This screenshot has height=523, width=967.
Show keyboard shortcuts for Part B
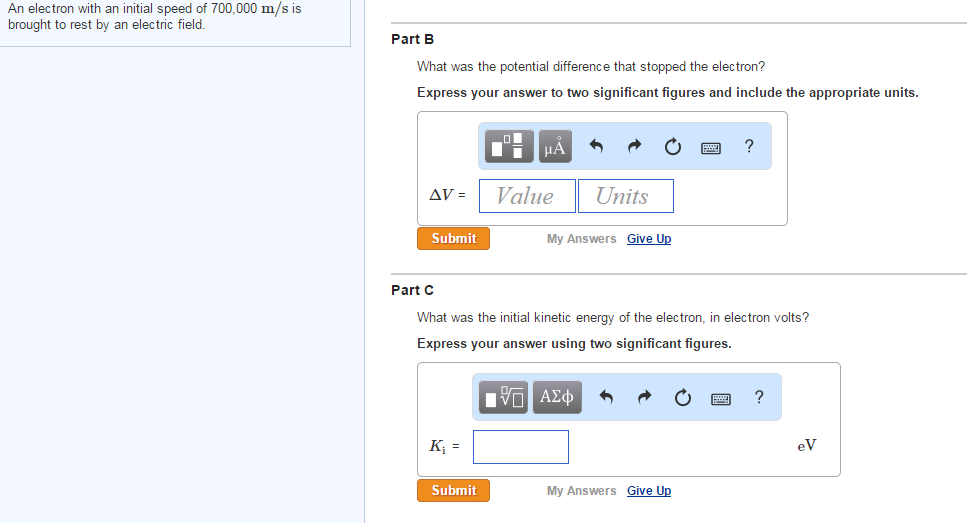[711, 148]
